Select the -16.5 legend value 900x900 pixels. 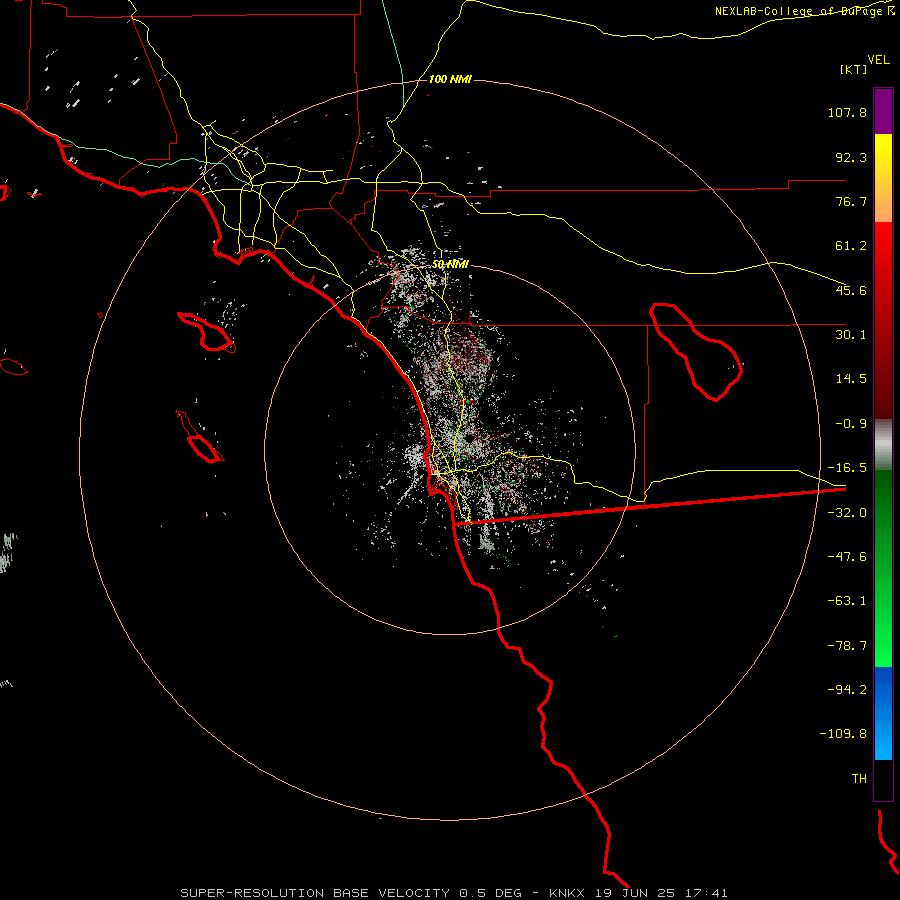click(847, 468)
